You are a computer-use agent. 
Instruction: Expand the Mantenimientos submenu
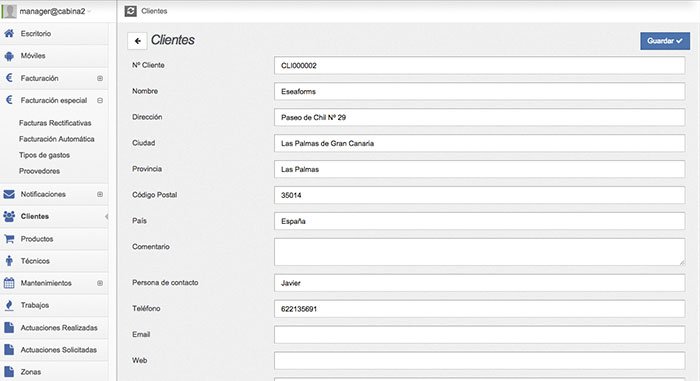coord(100,283)
